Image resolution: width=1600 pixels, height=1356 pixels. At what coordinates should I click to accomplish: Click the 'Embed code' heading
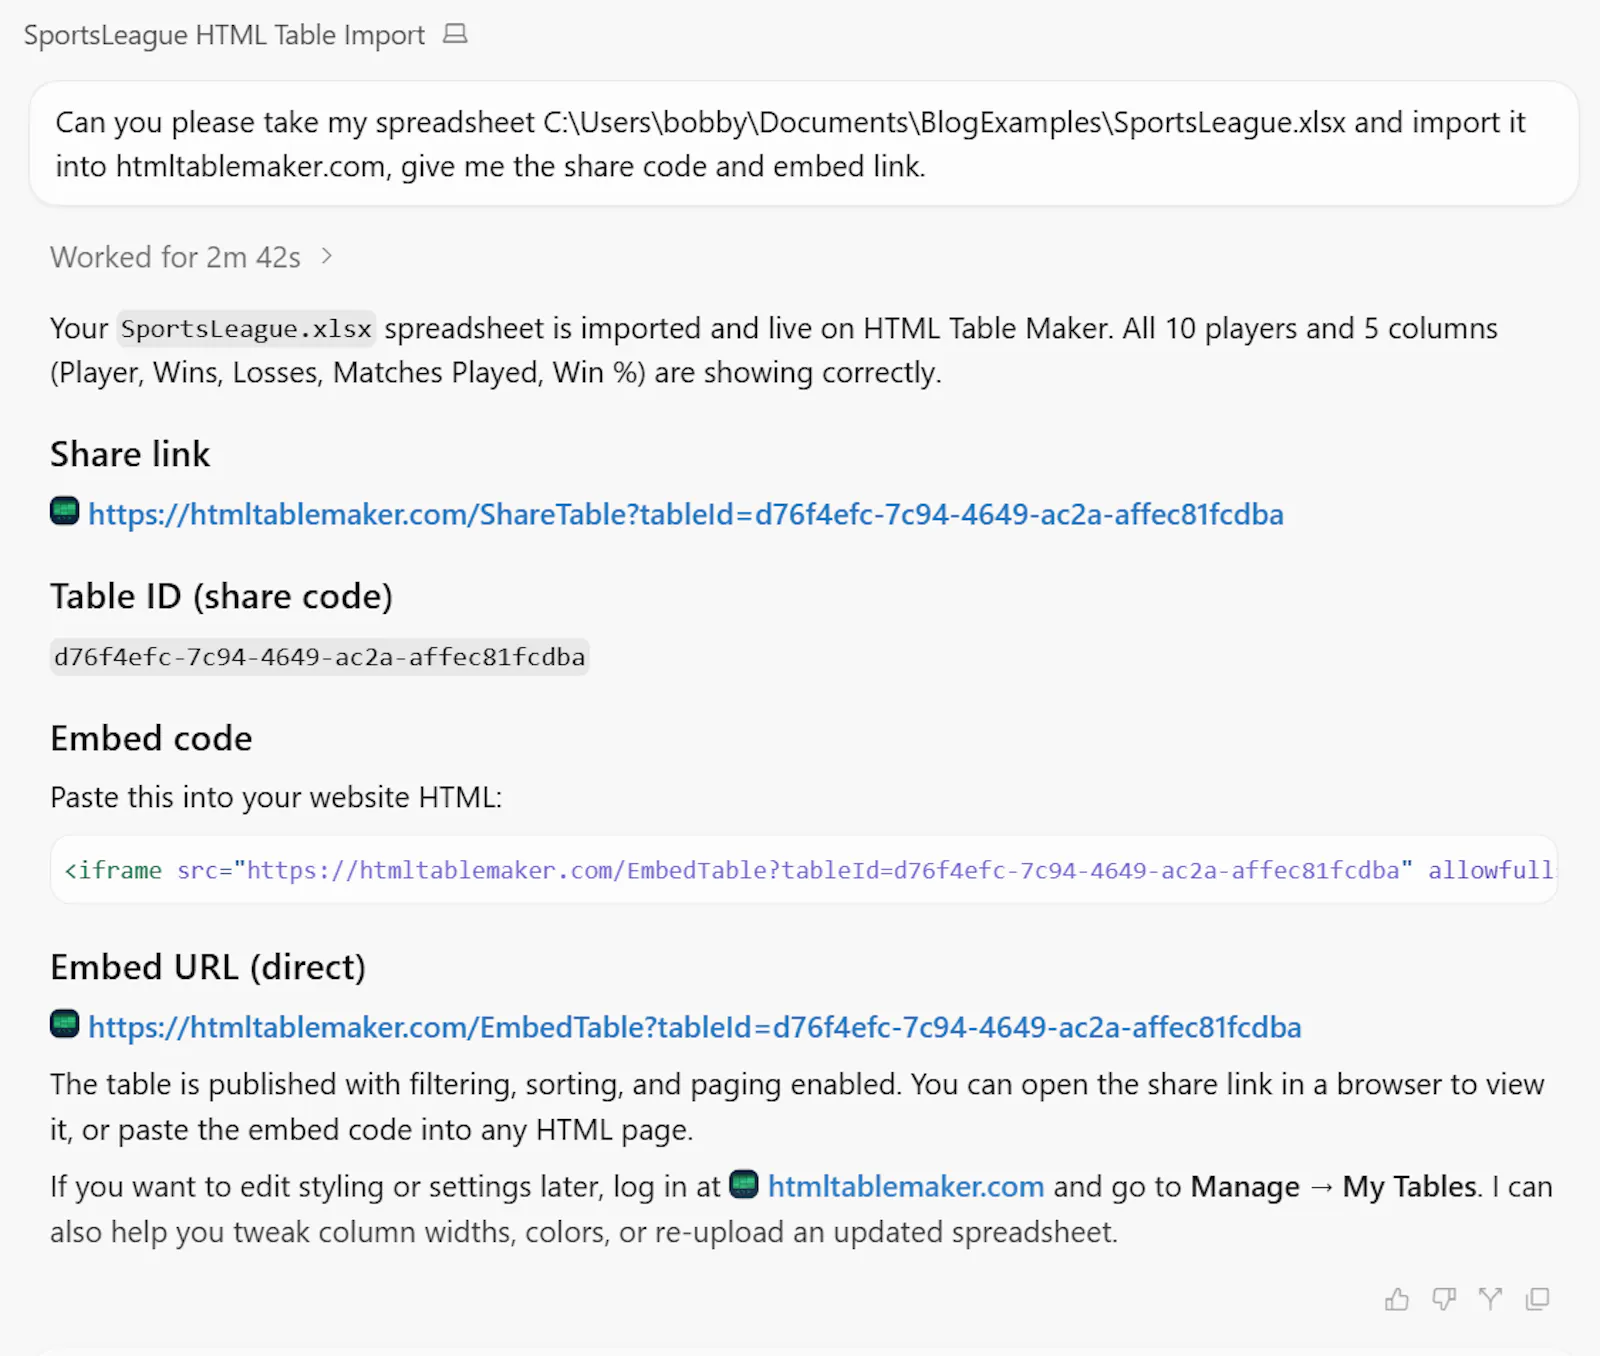(151, 738)
